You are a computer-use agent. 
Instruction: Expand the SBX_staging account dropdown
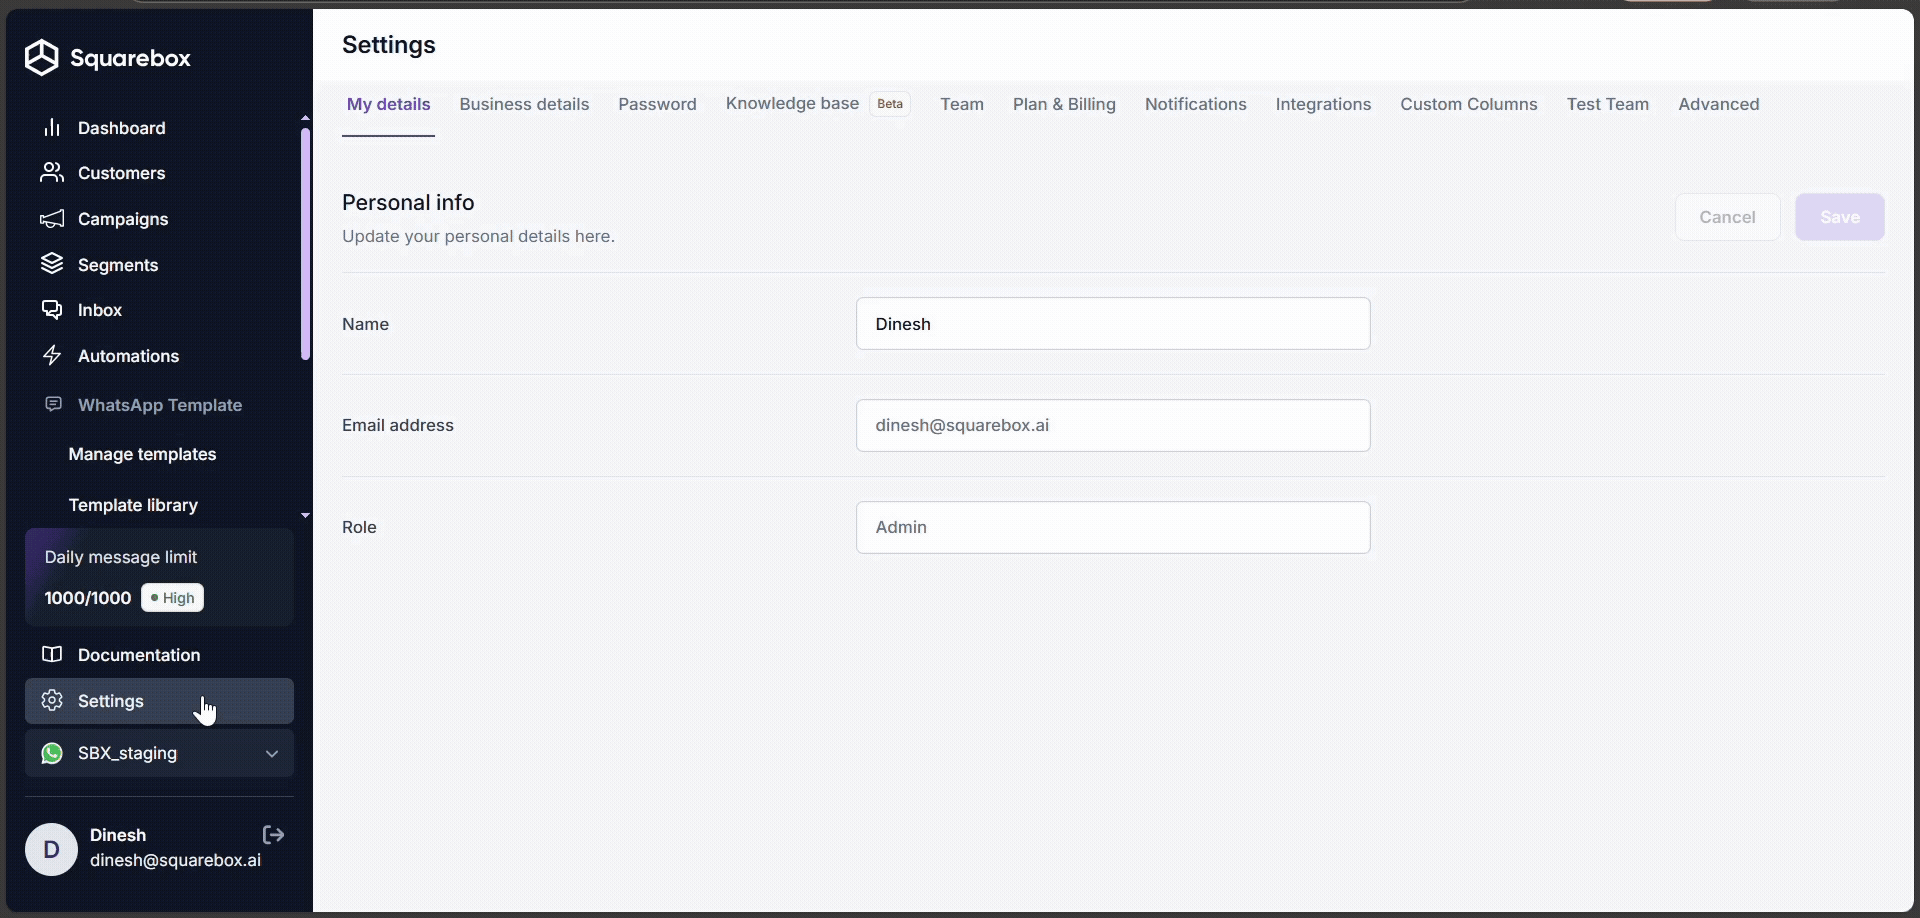(271, 753)
